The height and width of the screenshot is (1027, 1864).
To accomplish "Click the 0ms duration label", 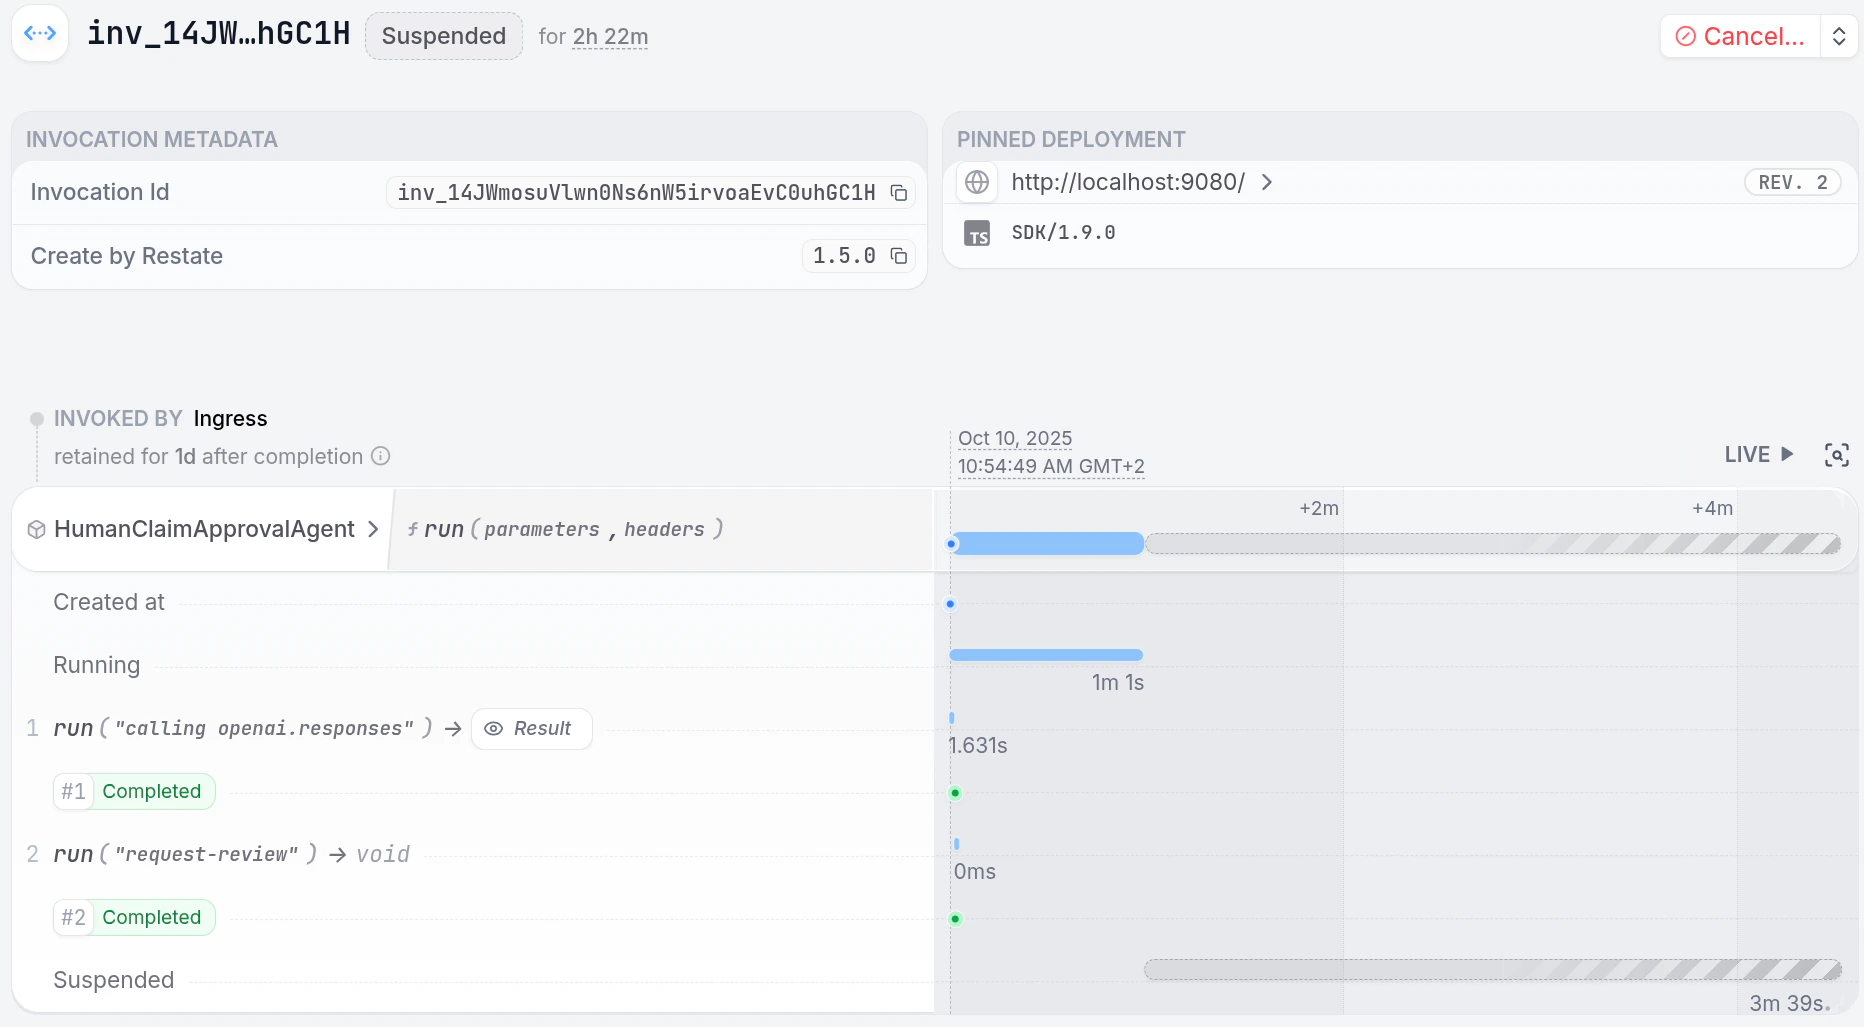I will (975, 872).
